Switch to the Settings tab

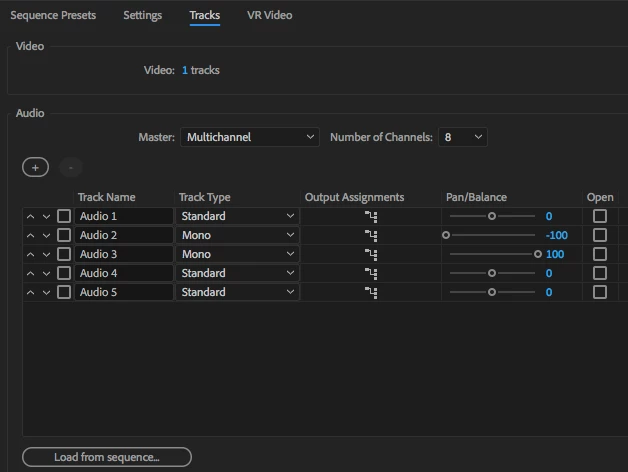[x=143, y=15]
